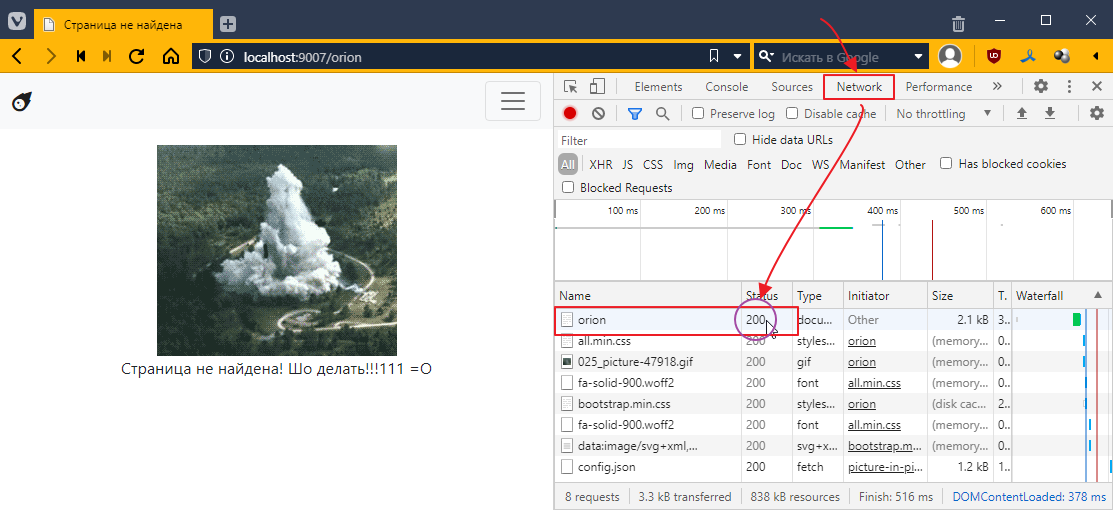Activate the inspect element picker

570,87
